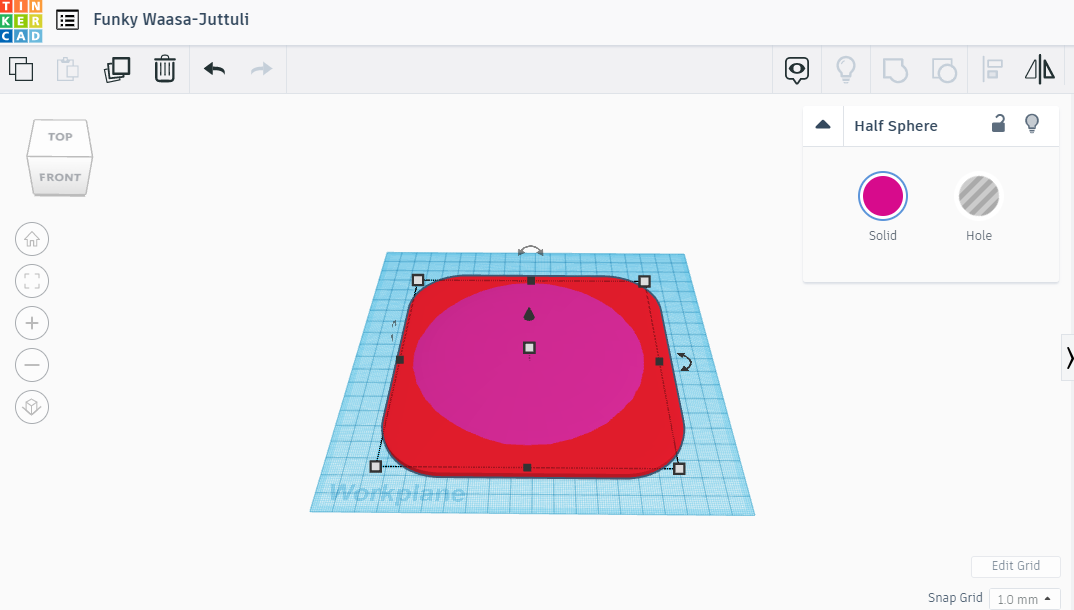This screenshot has width=1074, height=610.
Task: Click the Paste clipboard icon
Action: [x=67, y=69]
